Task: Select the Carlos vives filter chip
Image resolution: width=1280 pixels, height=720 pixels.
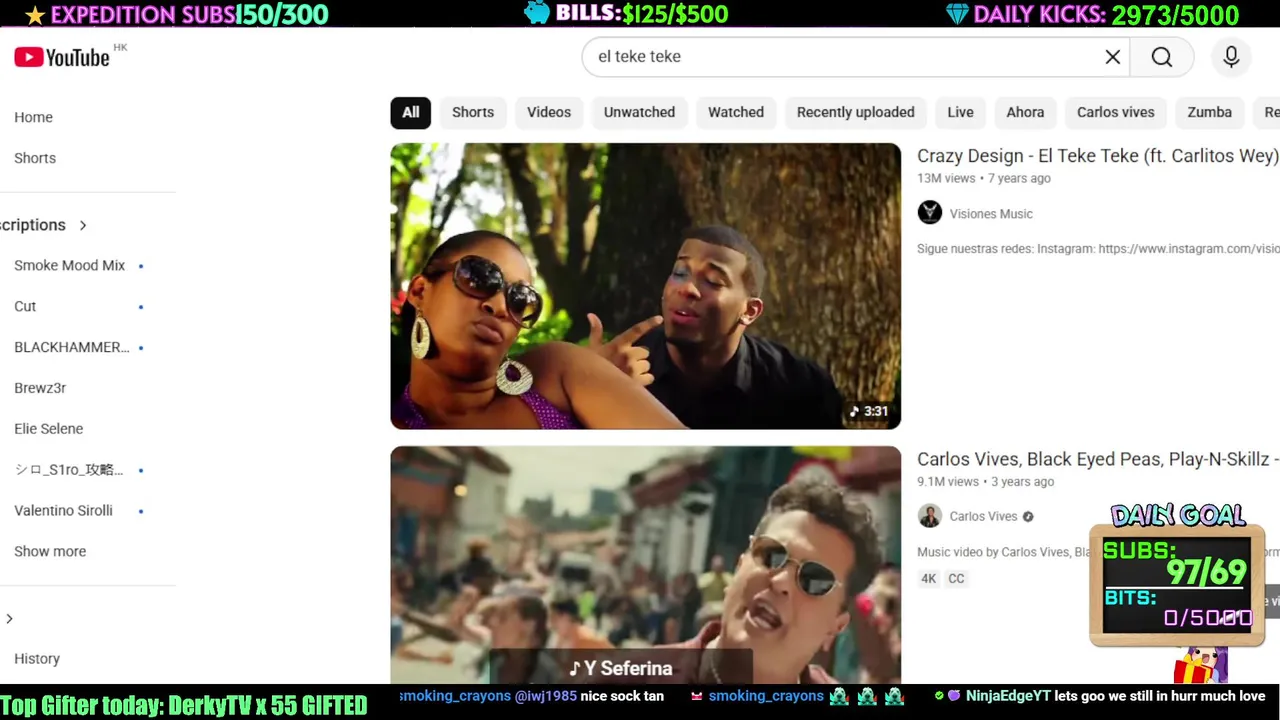Action: (x=1115, y=112)
